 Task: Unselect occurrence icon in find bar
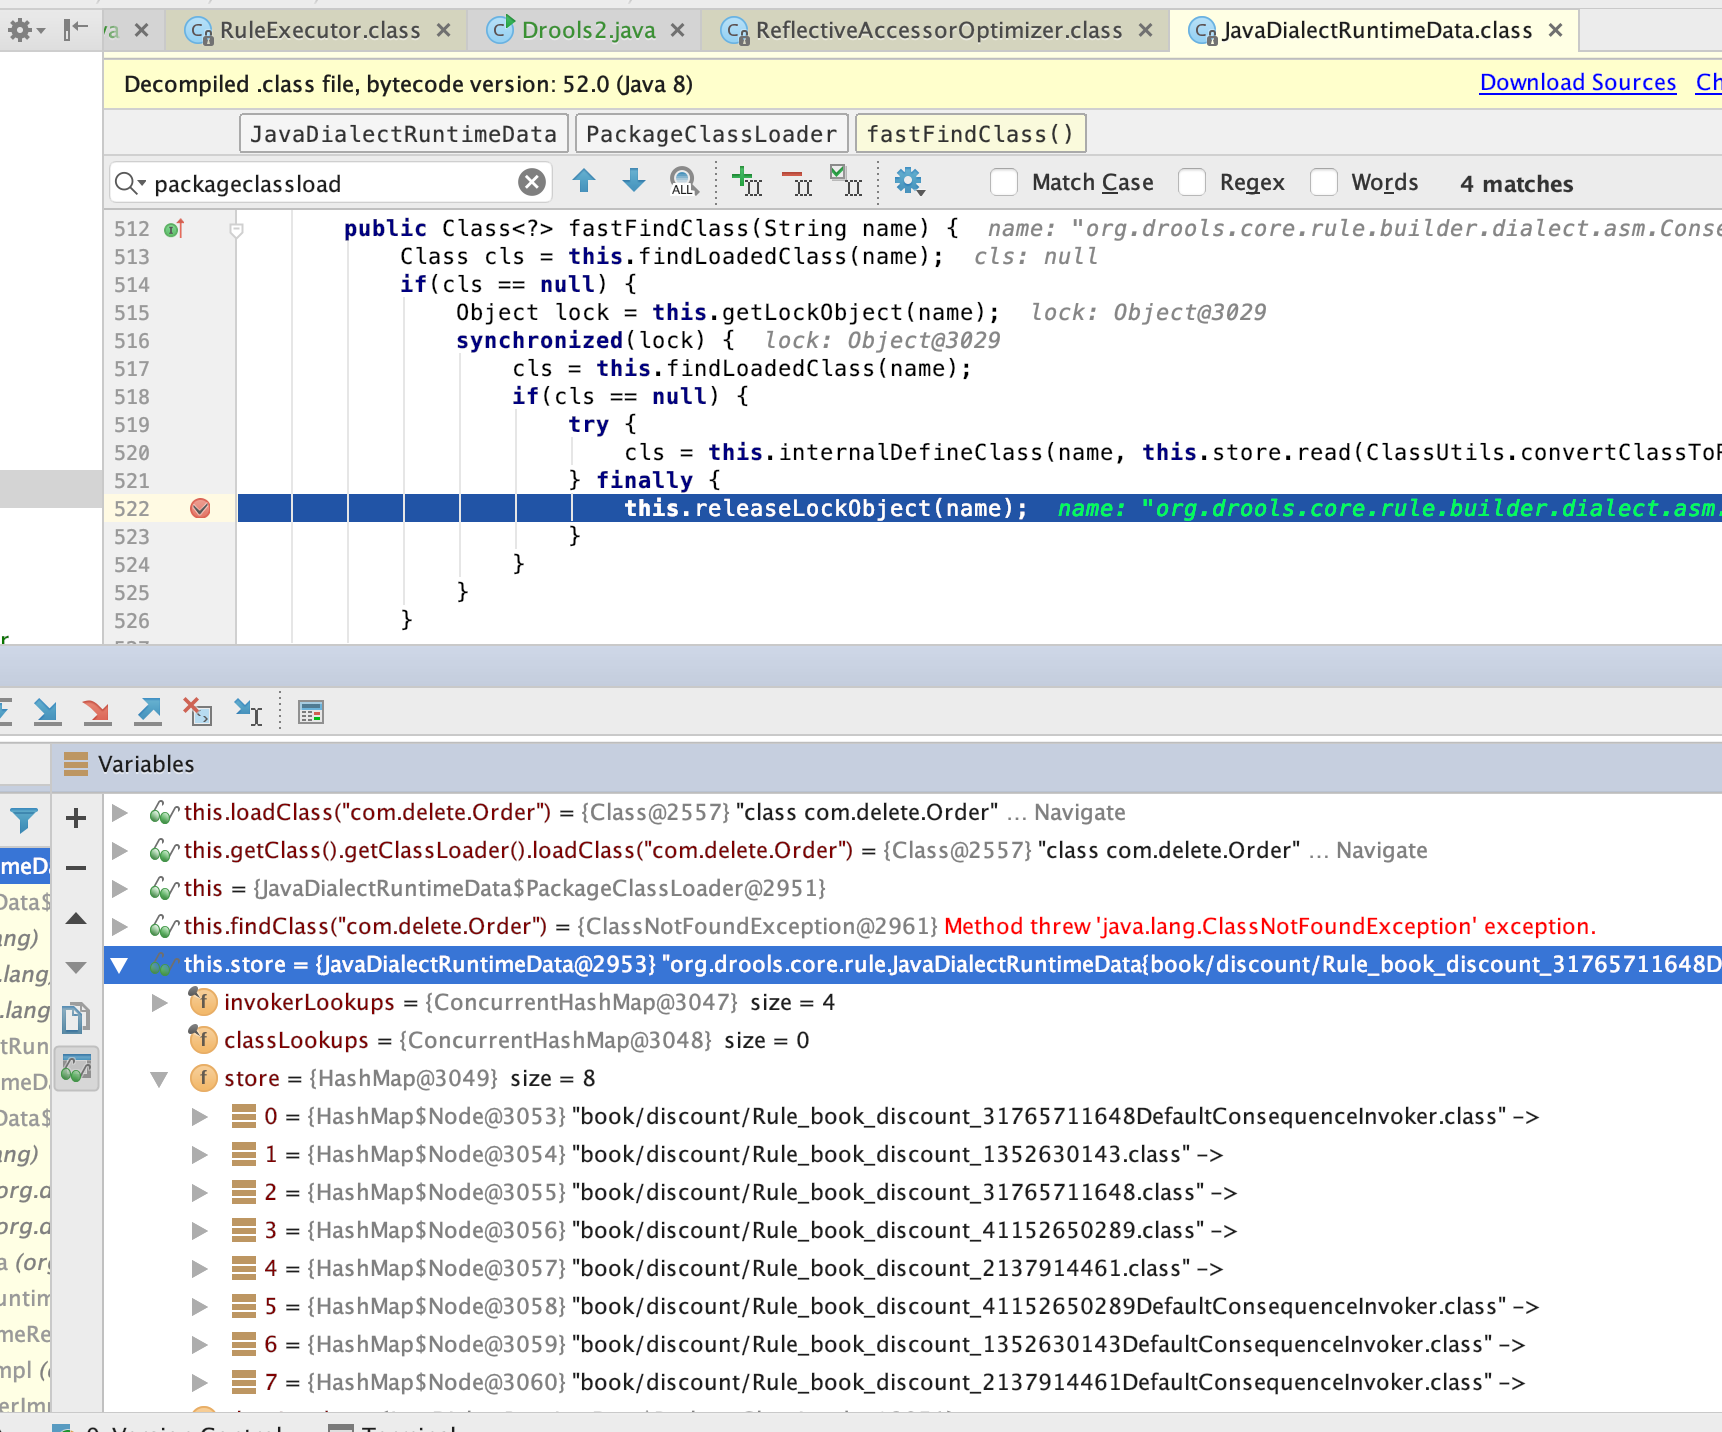pos(797,181)
